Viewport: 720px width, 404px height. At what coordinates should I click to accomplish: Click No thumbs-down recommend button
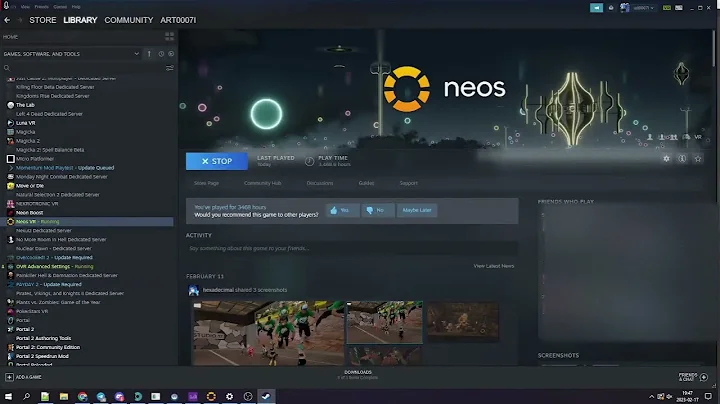pos(378,210)
